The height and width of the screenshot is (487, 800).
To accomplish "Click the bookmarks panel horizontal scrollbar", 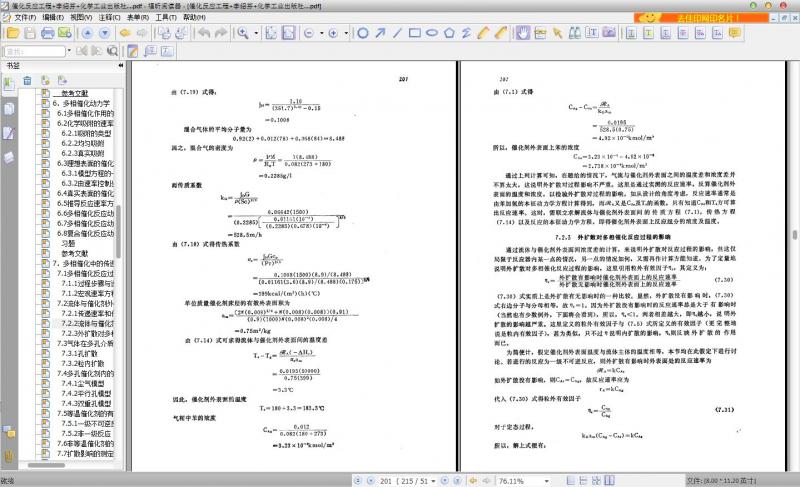I will tap(46, 465).
